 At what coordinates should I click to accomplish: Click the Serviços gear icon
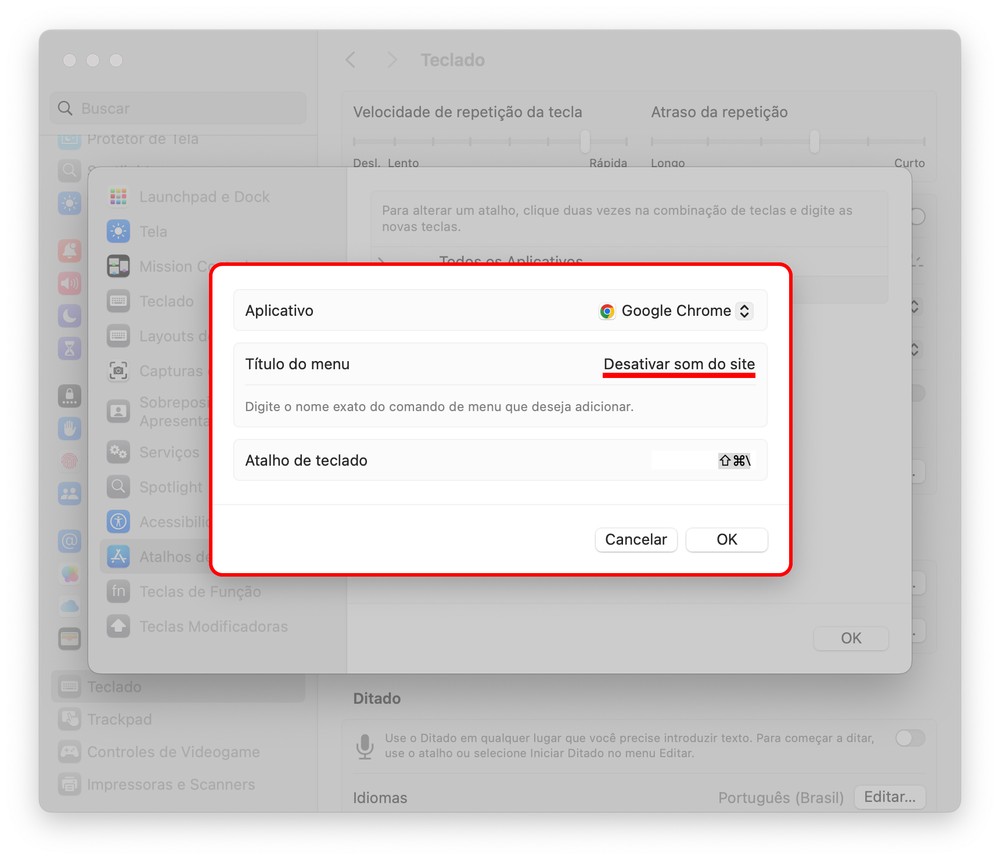(118, 452)
